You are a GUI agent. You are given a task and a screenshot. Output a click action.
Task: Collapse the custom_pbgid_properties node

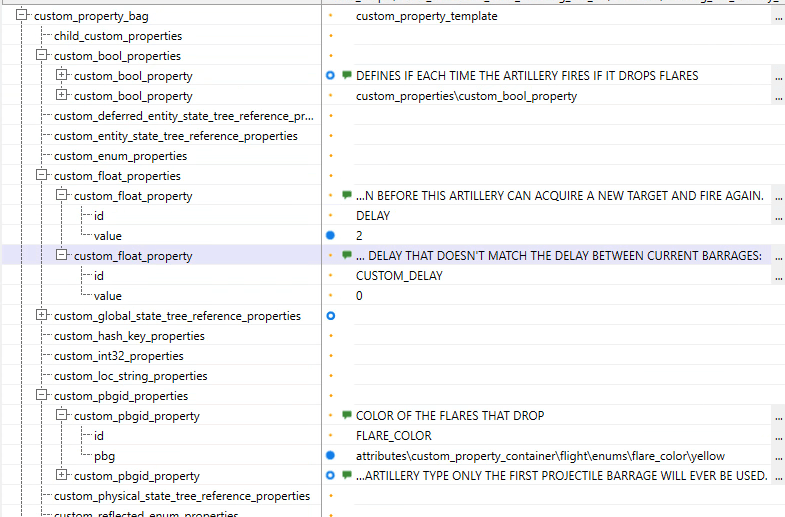tap(42, 396)
